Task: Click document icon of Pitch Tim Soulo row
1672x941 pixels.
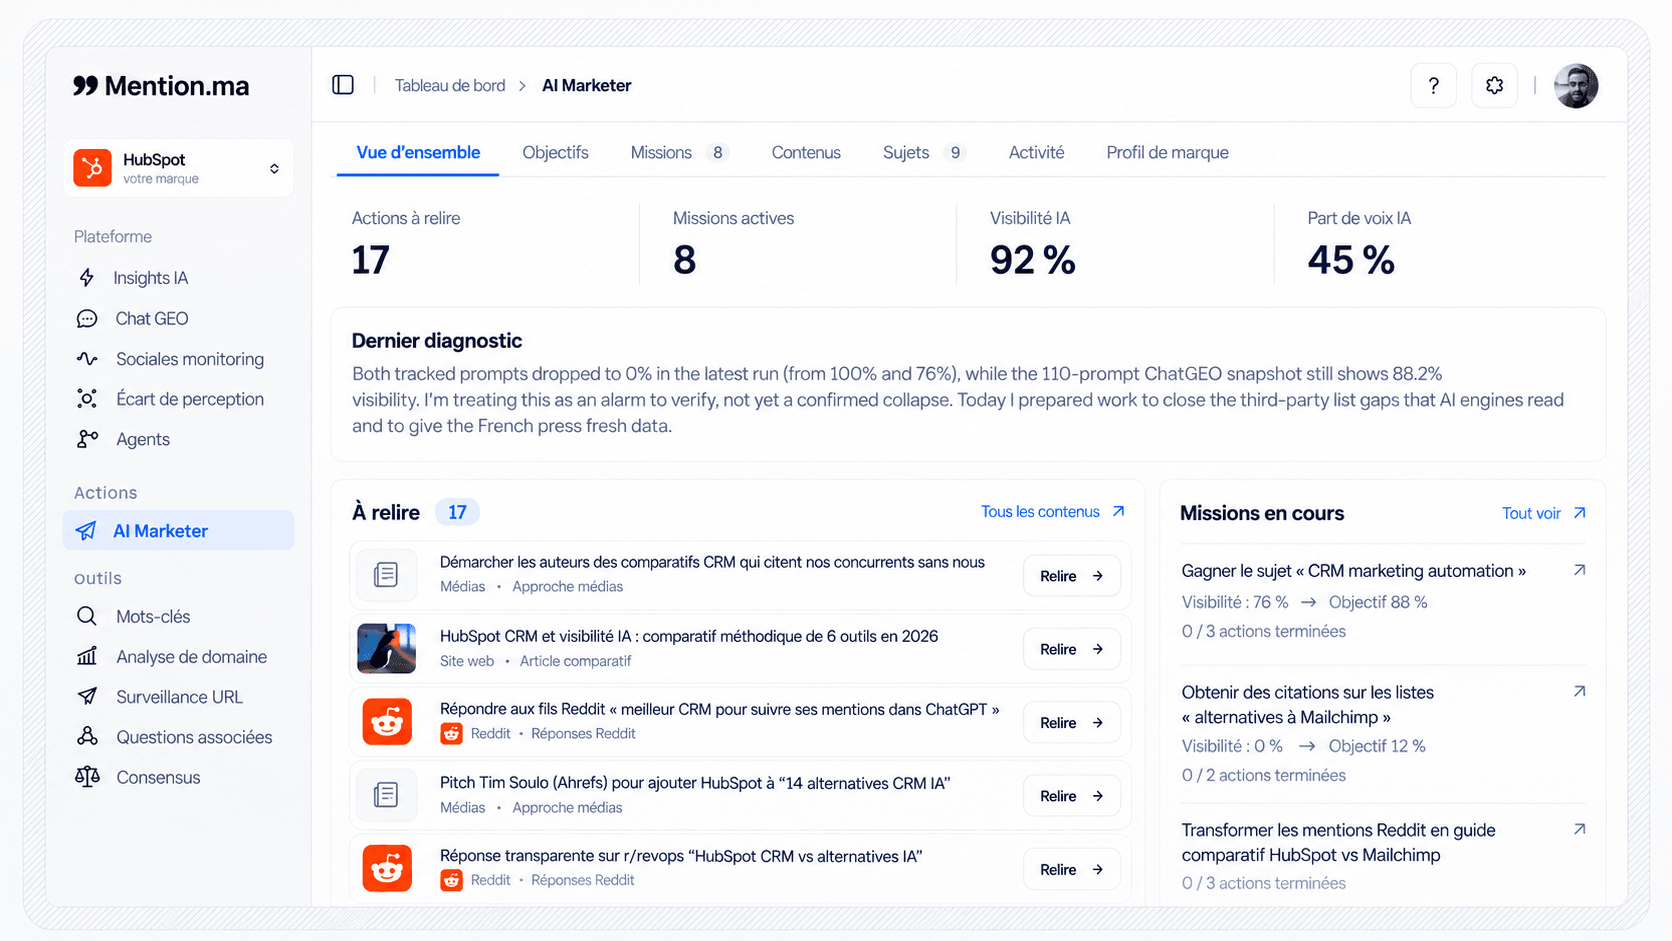Action: pos(386,795)
